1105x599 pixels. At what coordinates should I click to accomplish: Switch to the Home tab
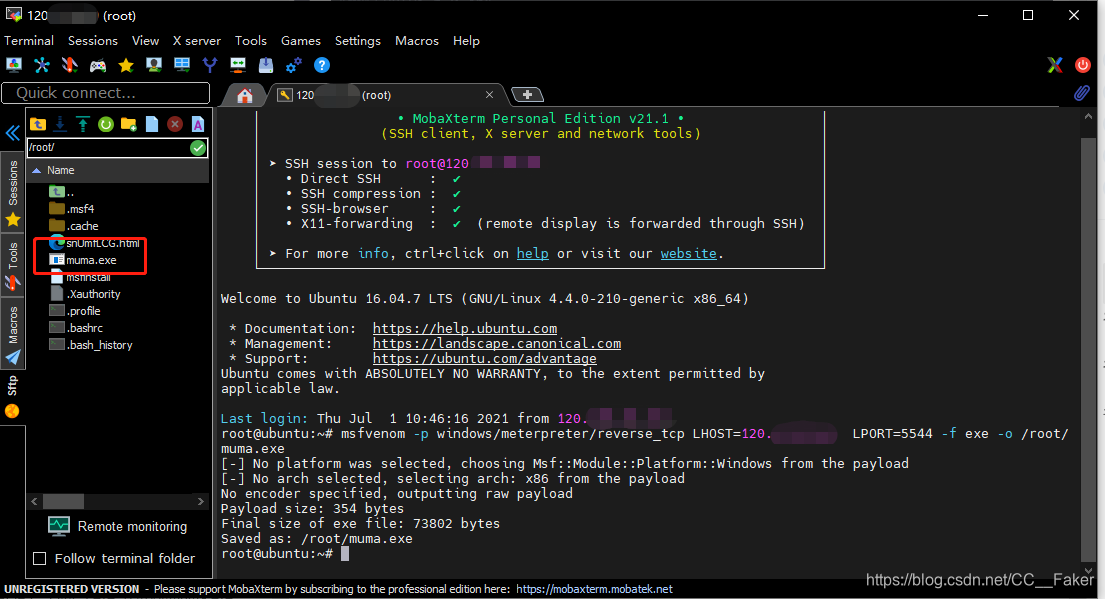[245, 95]
